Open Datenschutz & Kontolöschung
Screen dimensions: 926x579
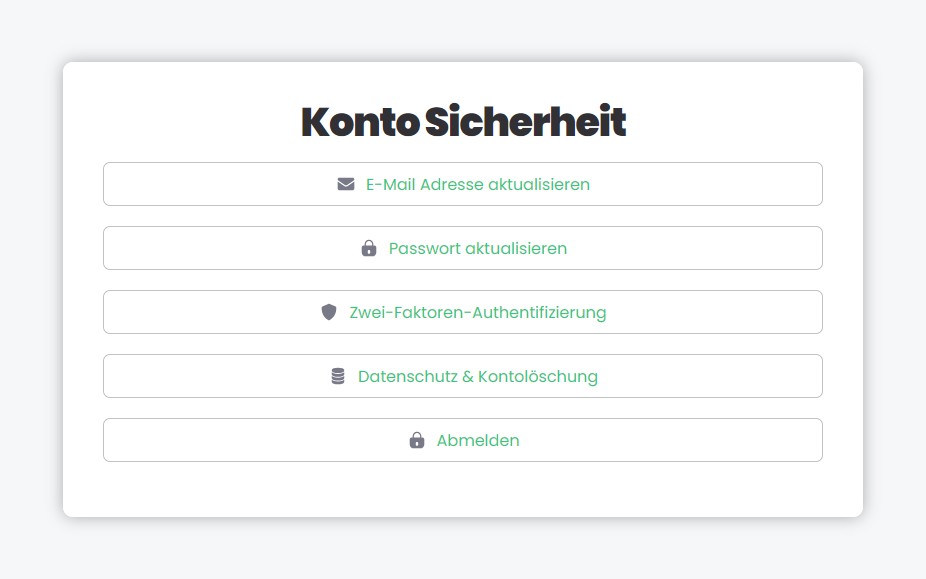pyautogui.click(x=462, y=376)
